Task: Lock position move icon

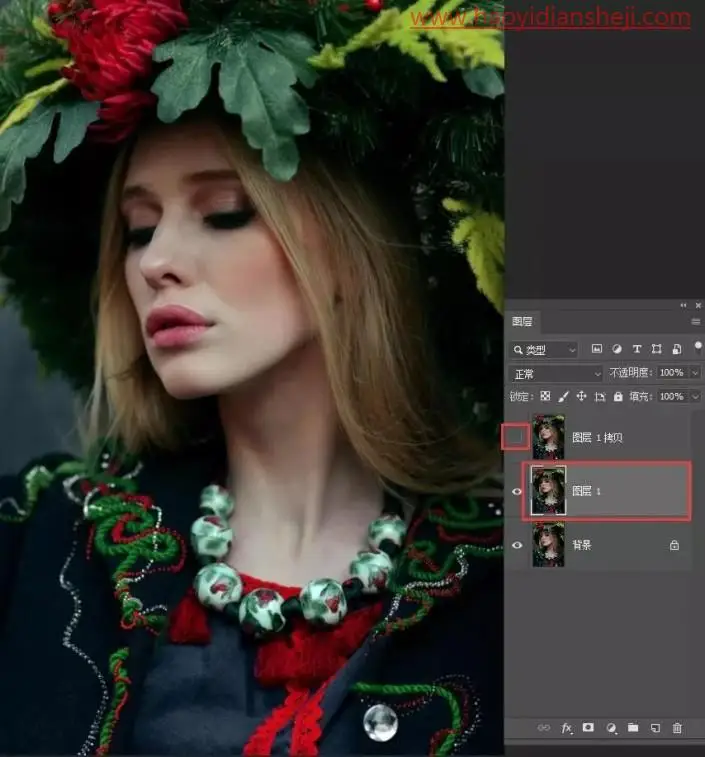Action: tap(581, 396)
